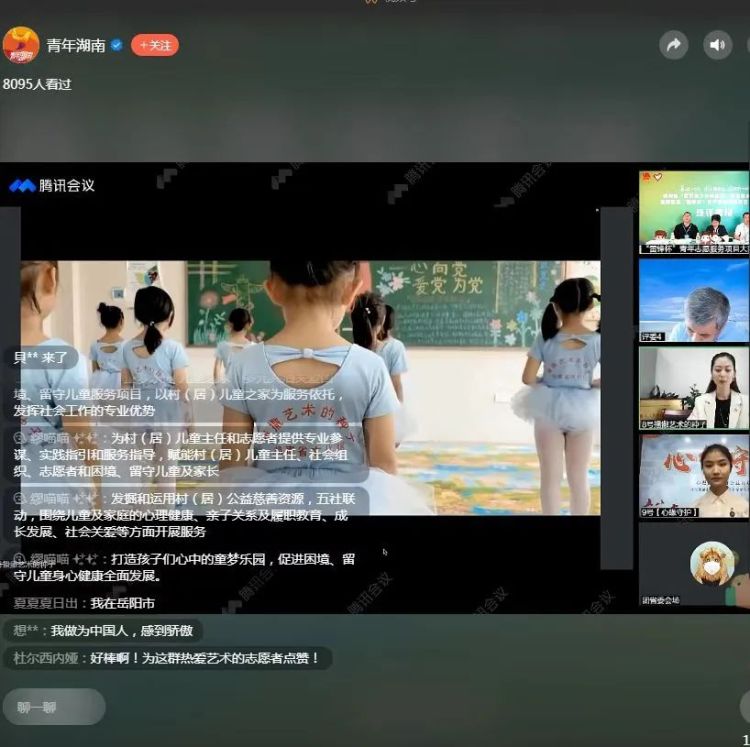Tap comment about 童梦乐园
750x747 pixels.
coord(185,567)
